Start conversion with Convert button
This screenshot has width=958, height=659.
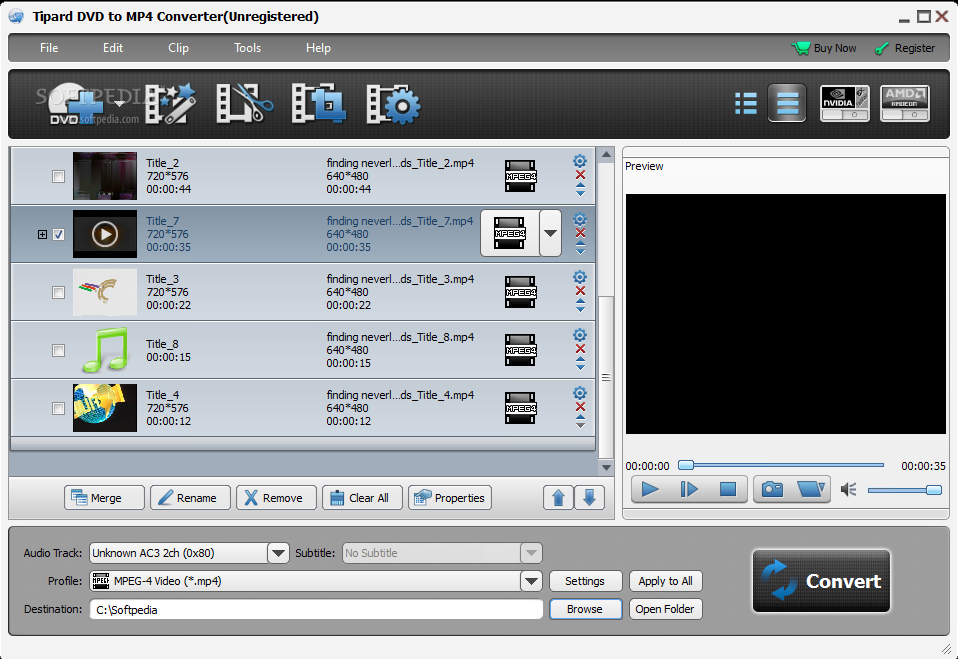821,581
